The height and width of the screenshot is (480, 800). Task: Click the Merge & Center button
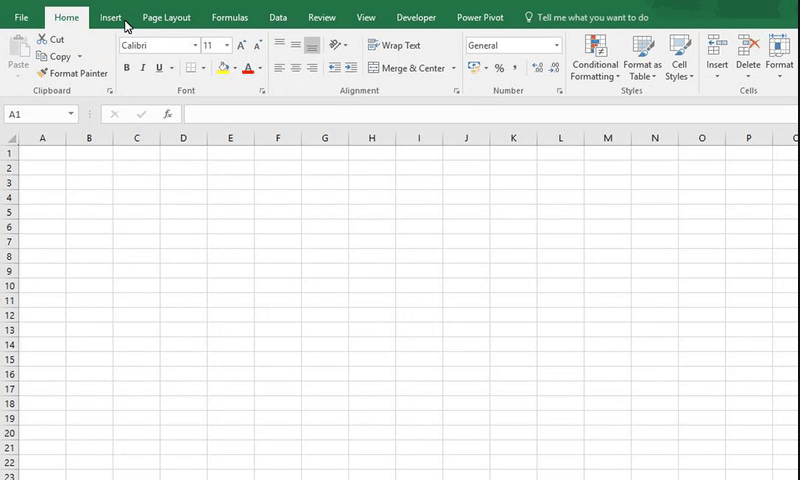point(406,68)
